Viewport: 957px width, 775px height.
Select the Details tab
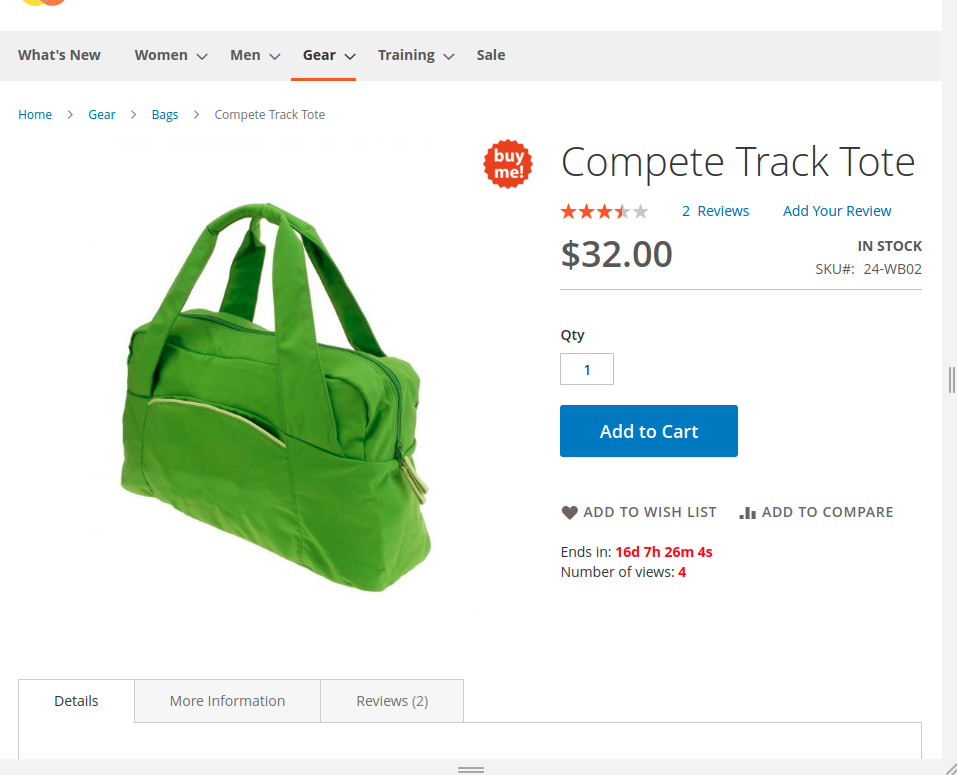tap(76, 701)
